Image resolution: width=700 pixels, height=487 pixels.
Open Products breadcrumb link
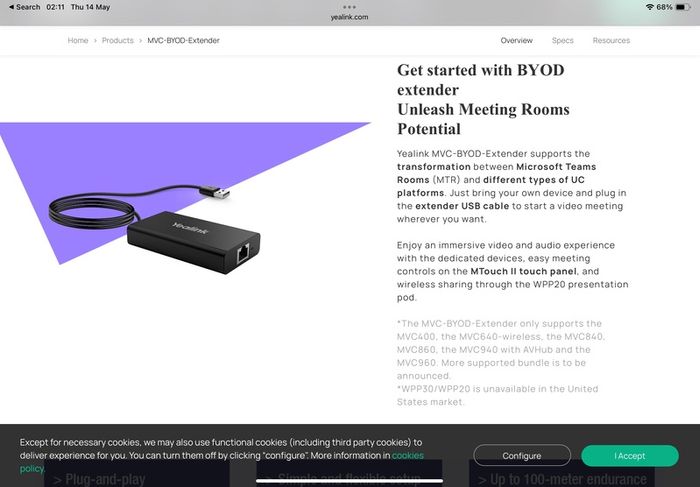click(x=117, y=40)
